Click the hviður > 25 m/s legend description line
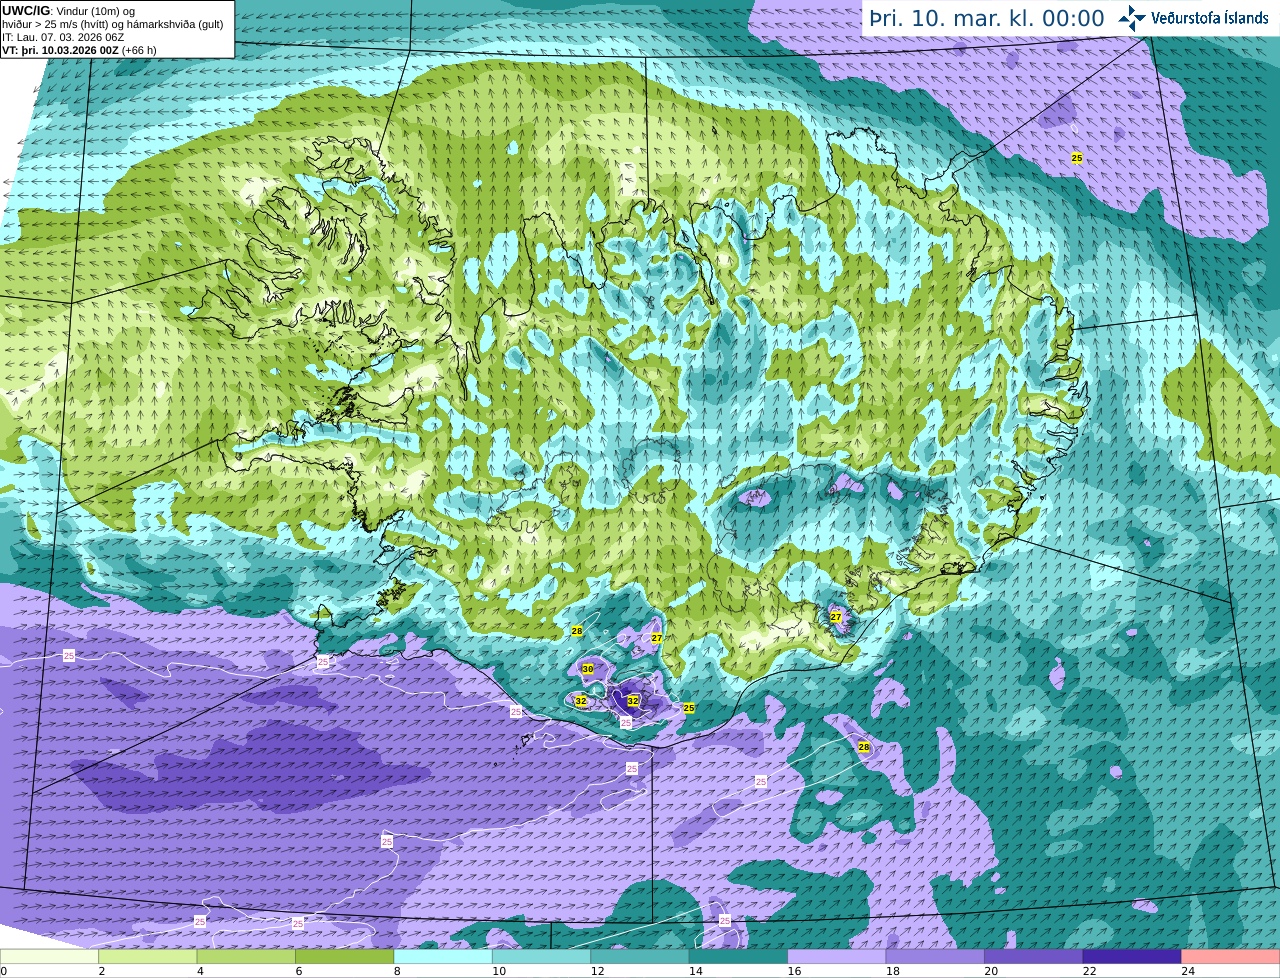 (x=113, y=24)
